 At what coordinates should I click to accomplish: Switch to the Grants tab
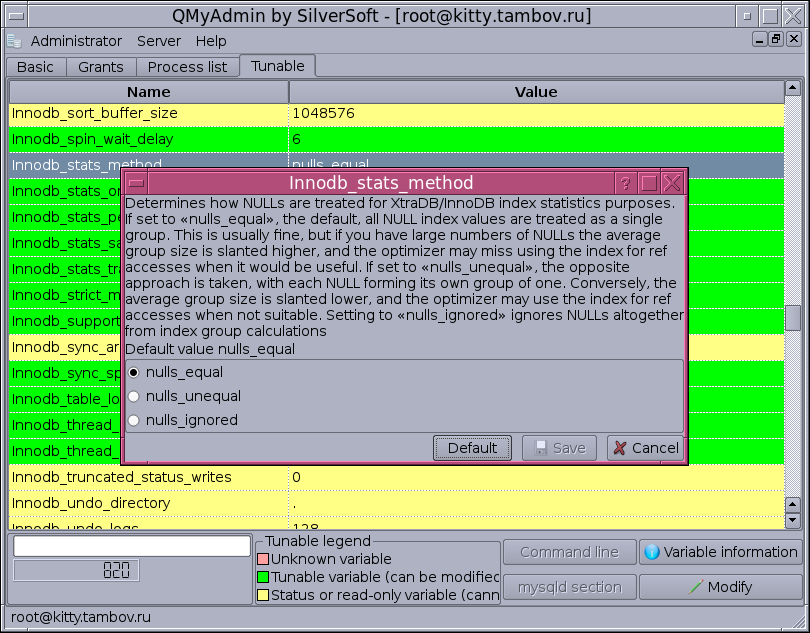point(101,67)
